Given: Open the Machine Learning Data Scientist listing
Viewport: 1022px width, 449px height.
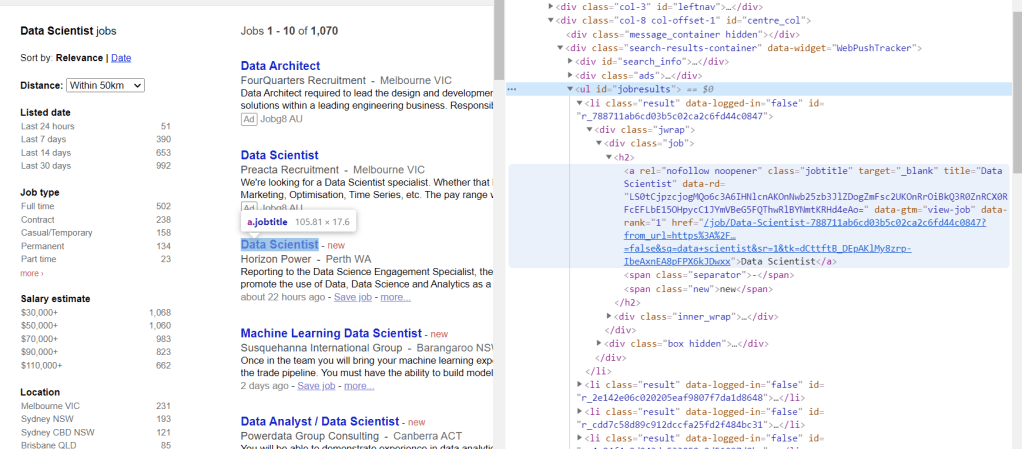Looking at the screenshot, I should 331,333.
